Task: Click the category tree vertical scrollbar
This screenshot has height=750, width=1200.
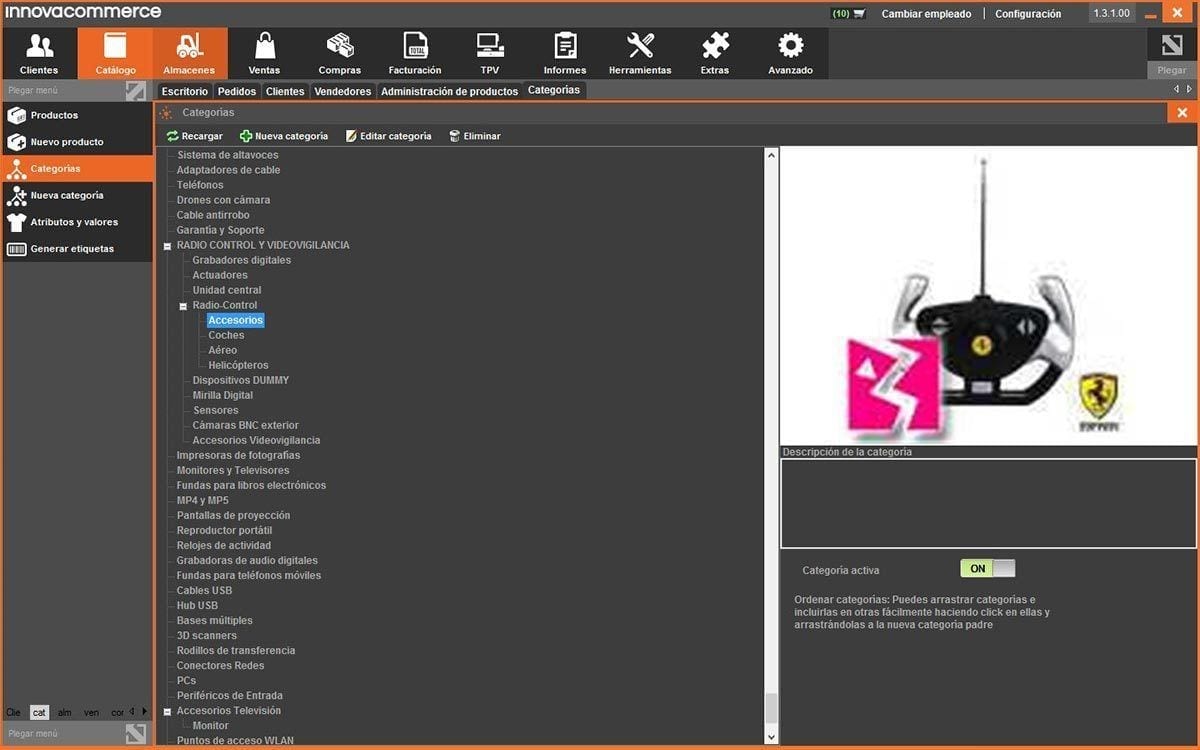Action: tap(771, 706)
